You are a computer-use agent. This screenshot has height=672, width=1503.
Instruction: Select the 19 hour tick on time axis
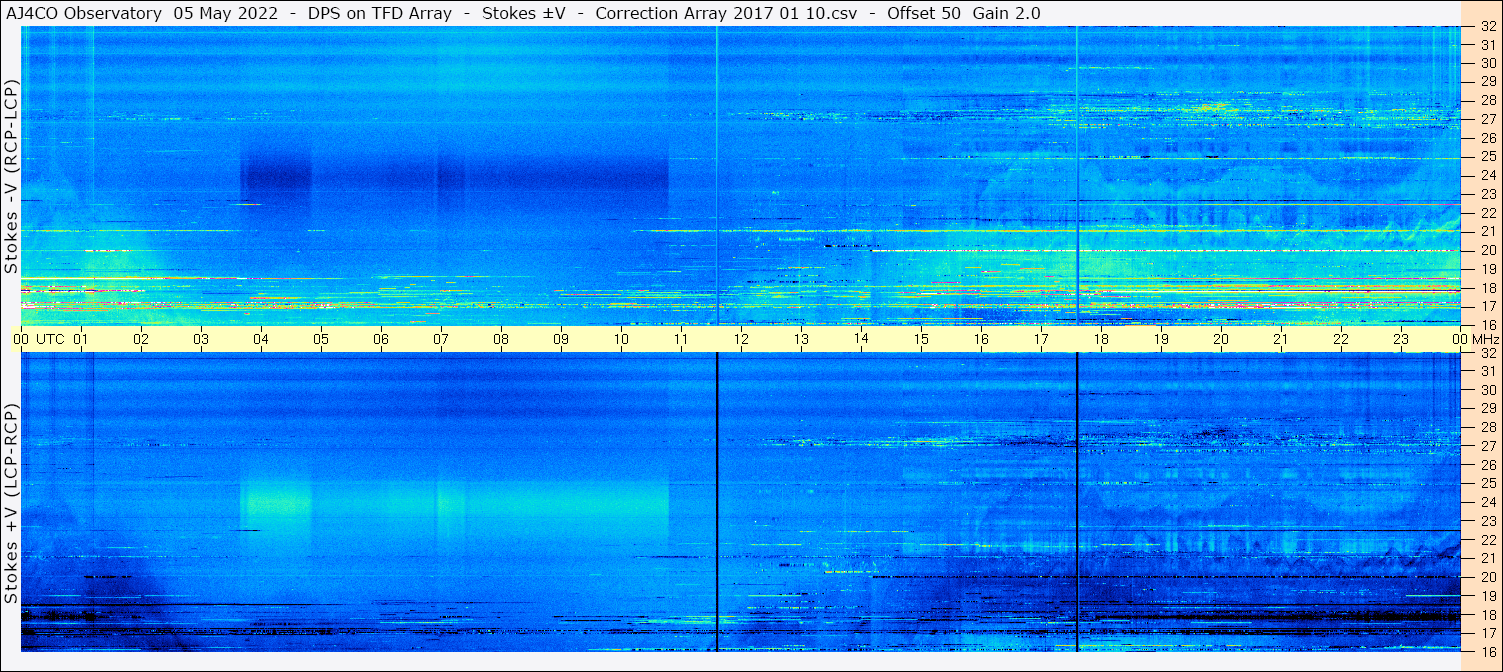tap(1161, 339)
